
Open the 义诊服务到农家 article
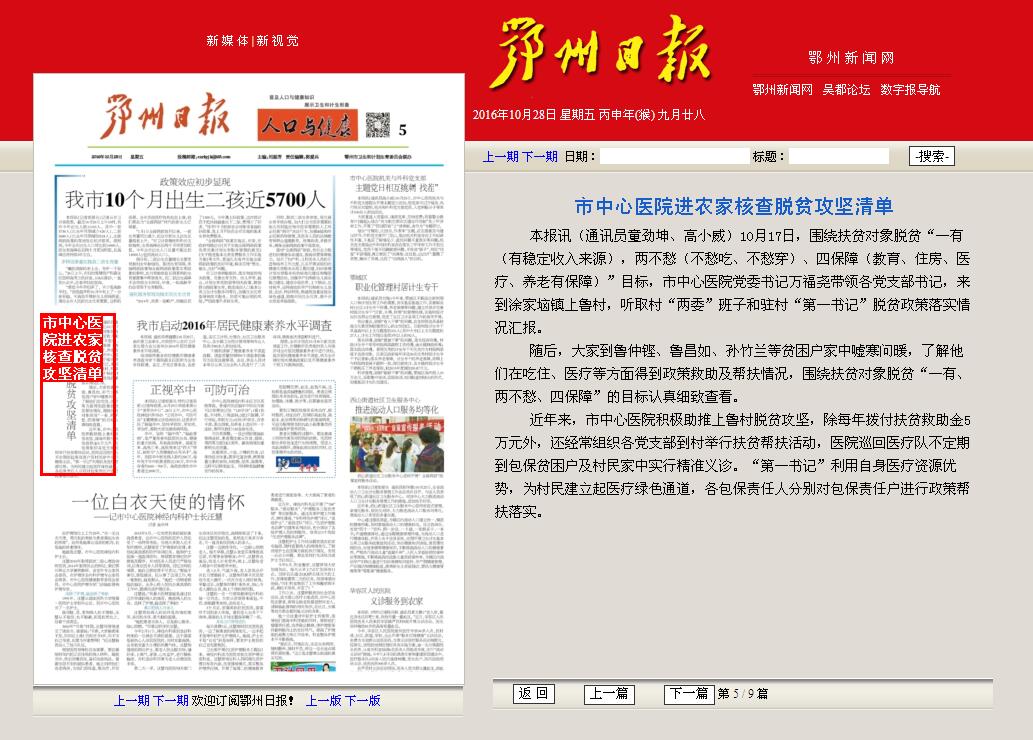click(397, 601)
